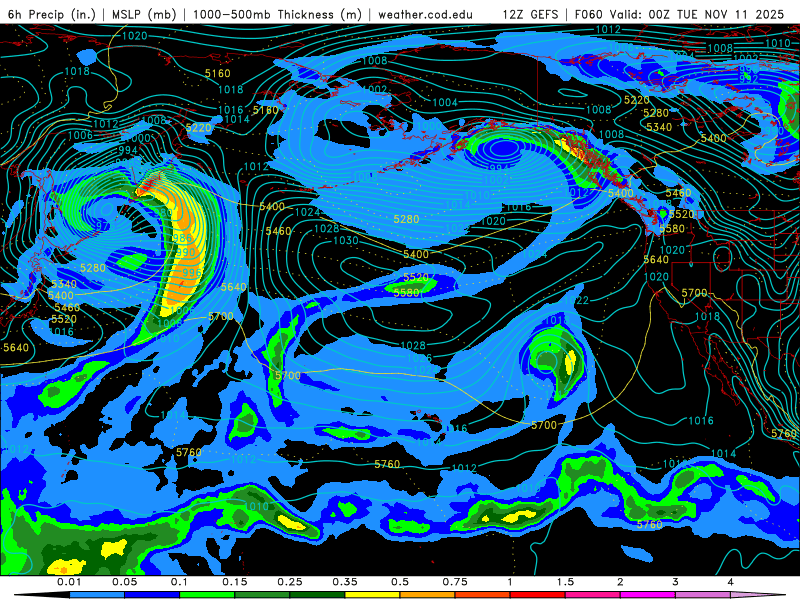Viewport: 800px width, 600px height.
Task: Click the dark blue 0.05 legend swatch
Action: [x=152, y=595]
